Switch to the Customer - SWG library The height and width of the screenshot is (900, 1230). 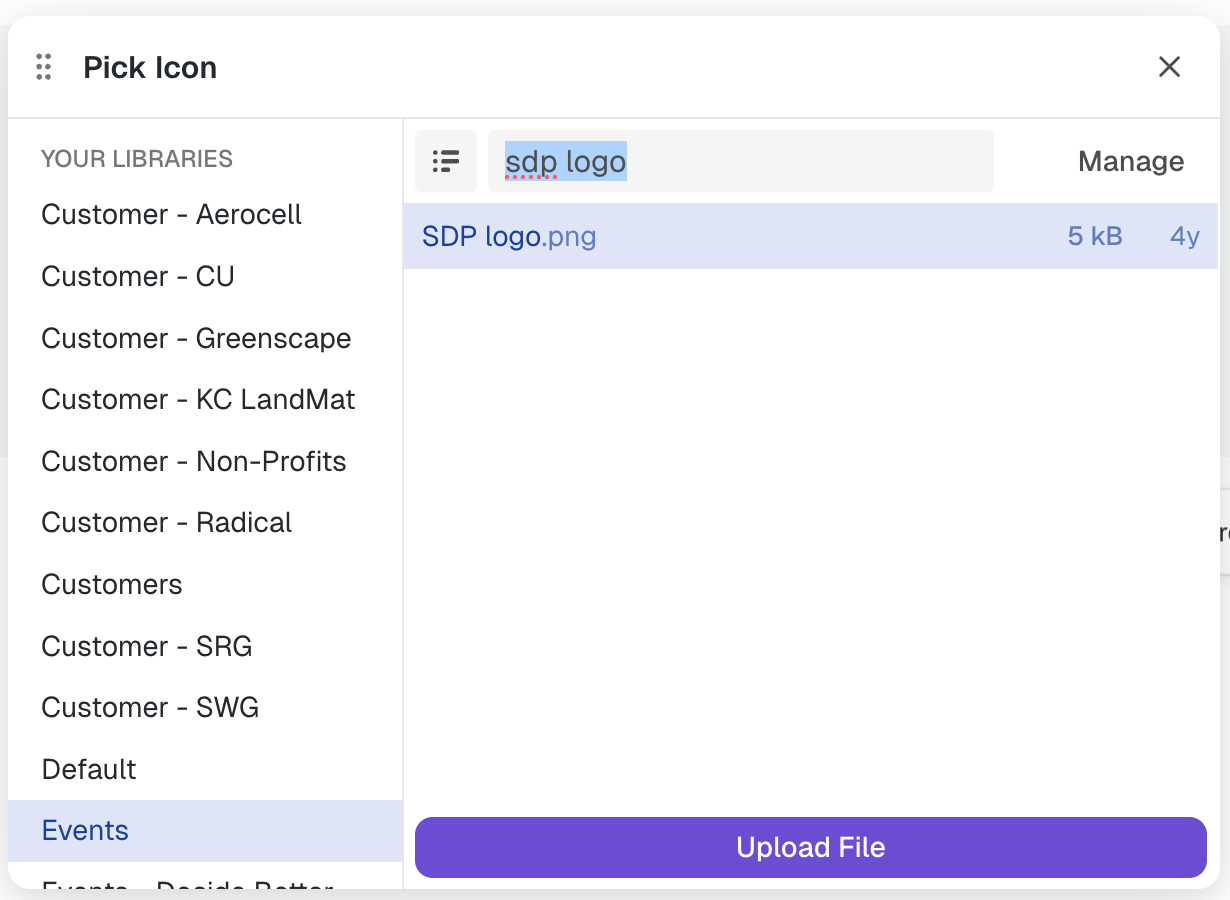205,708
